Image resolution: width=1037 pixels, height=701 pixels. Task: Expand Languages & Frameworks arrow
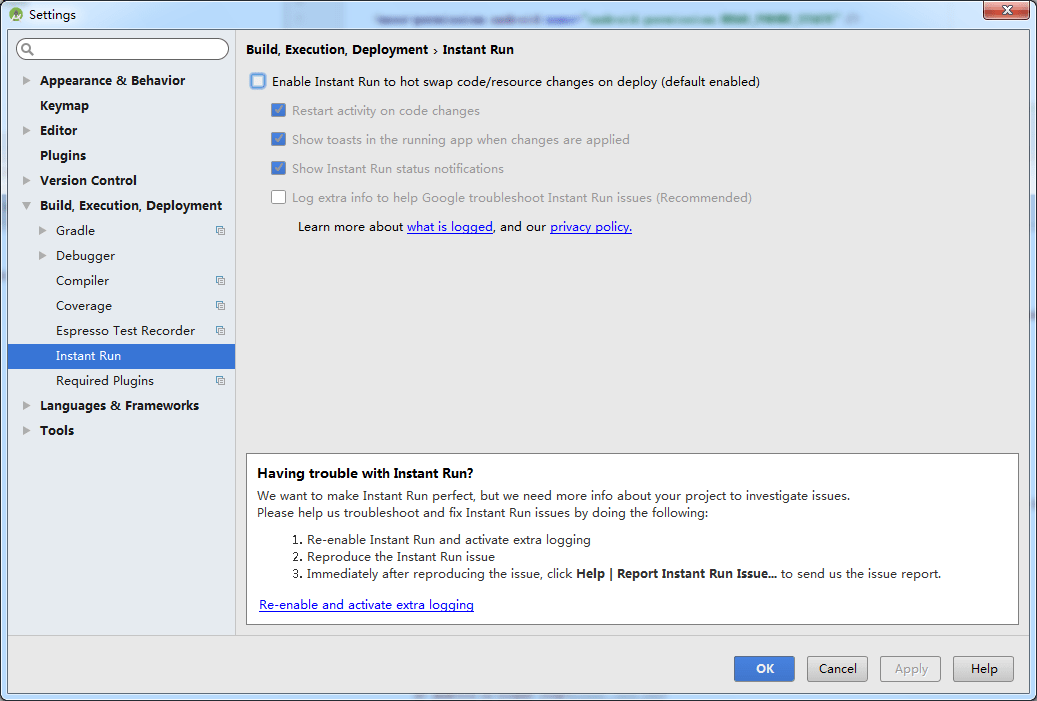click(x=26, y=405)
